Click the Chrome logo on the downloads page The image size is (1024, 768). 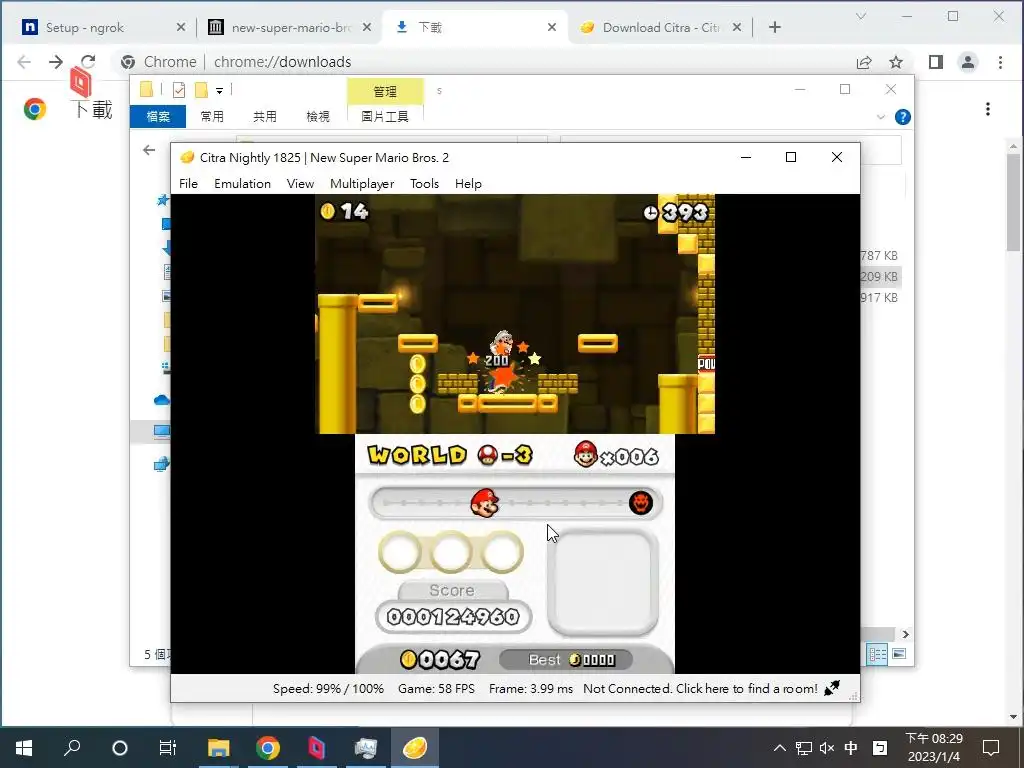35,109
